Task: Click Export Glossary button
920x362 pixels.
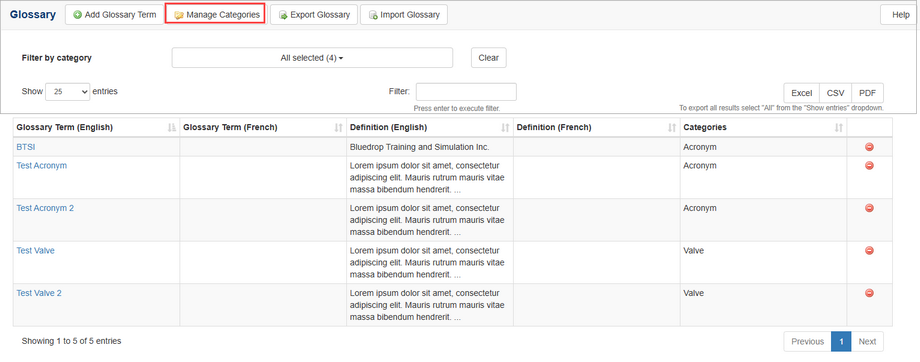Action: coord(314,15)
